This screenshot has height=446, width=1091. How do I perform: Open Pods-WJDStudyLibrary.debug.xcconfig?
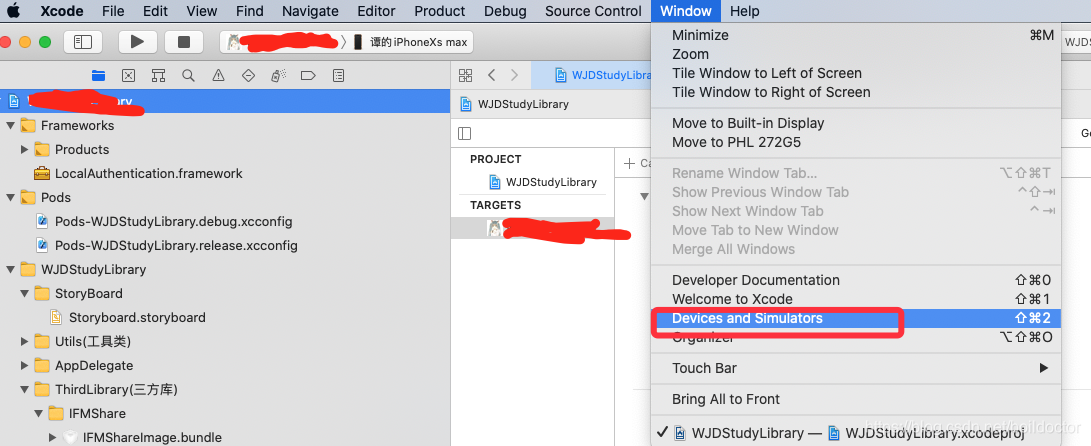pos(173,222)
